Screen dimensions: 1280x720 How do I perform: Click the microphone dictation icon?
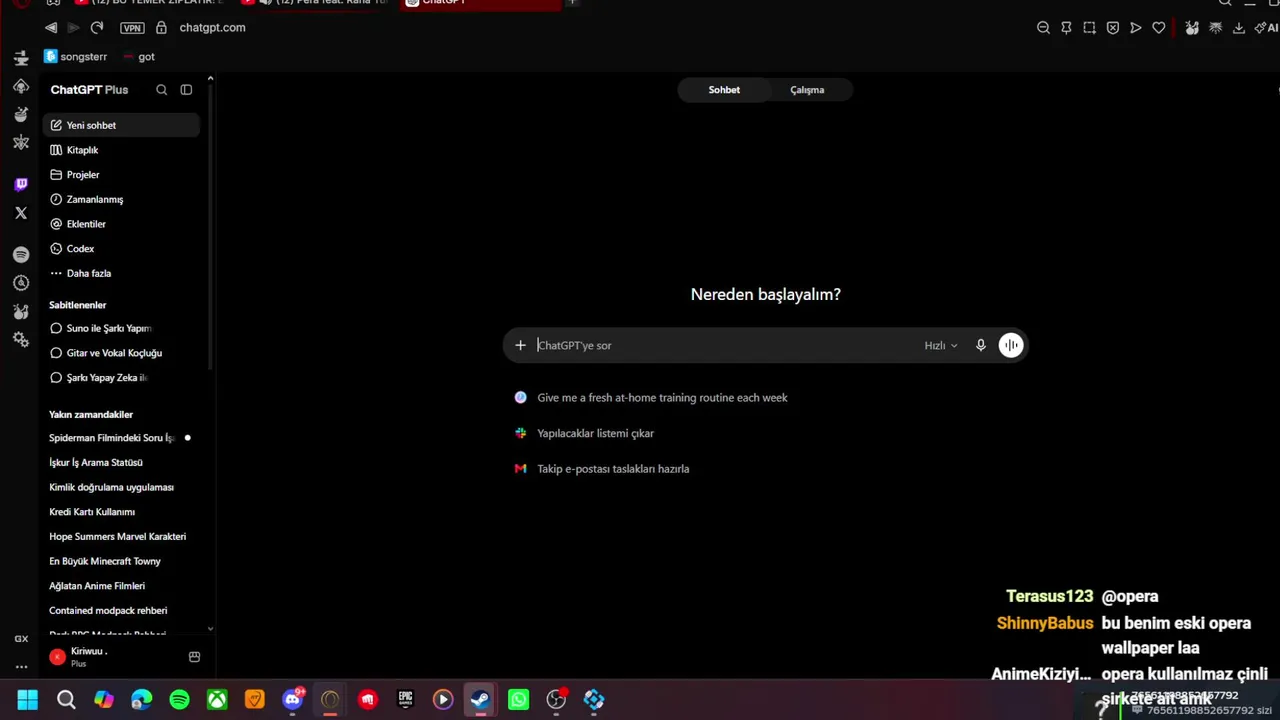pyautogui.click(x=980, y=345)
